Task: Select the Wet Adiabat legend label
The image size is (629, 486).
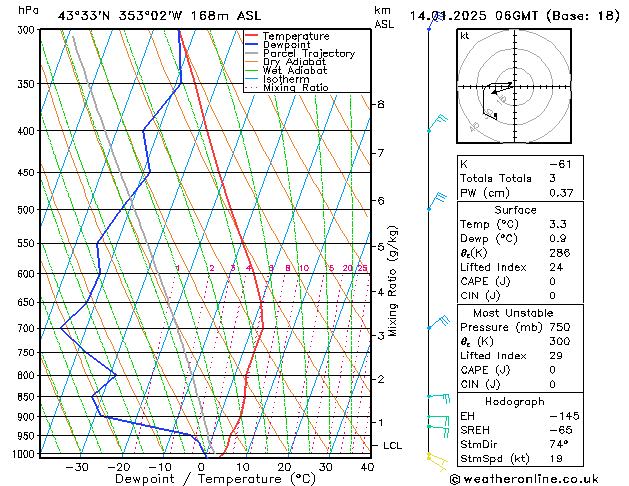Action: click(x=295, y=71)
